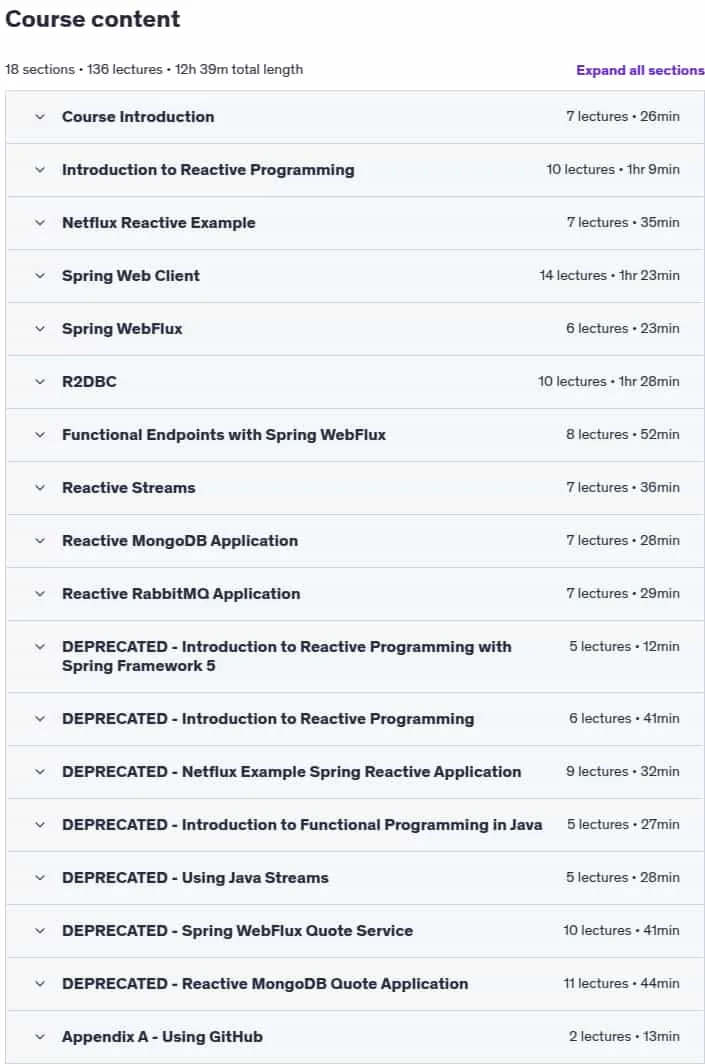Click the 14 lectures duration for Spring Web Client
The image size is (705, 1064).
click(x=609, y=276)
